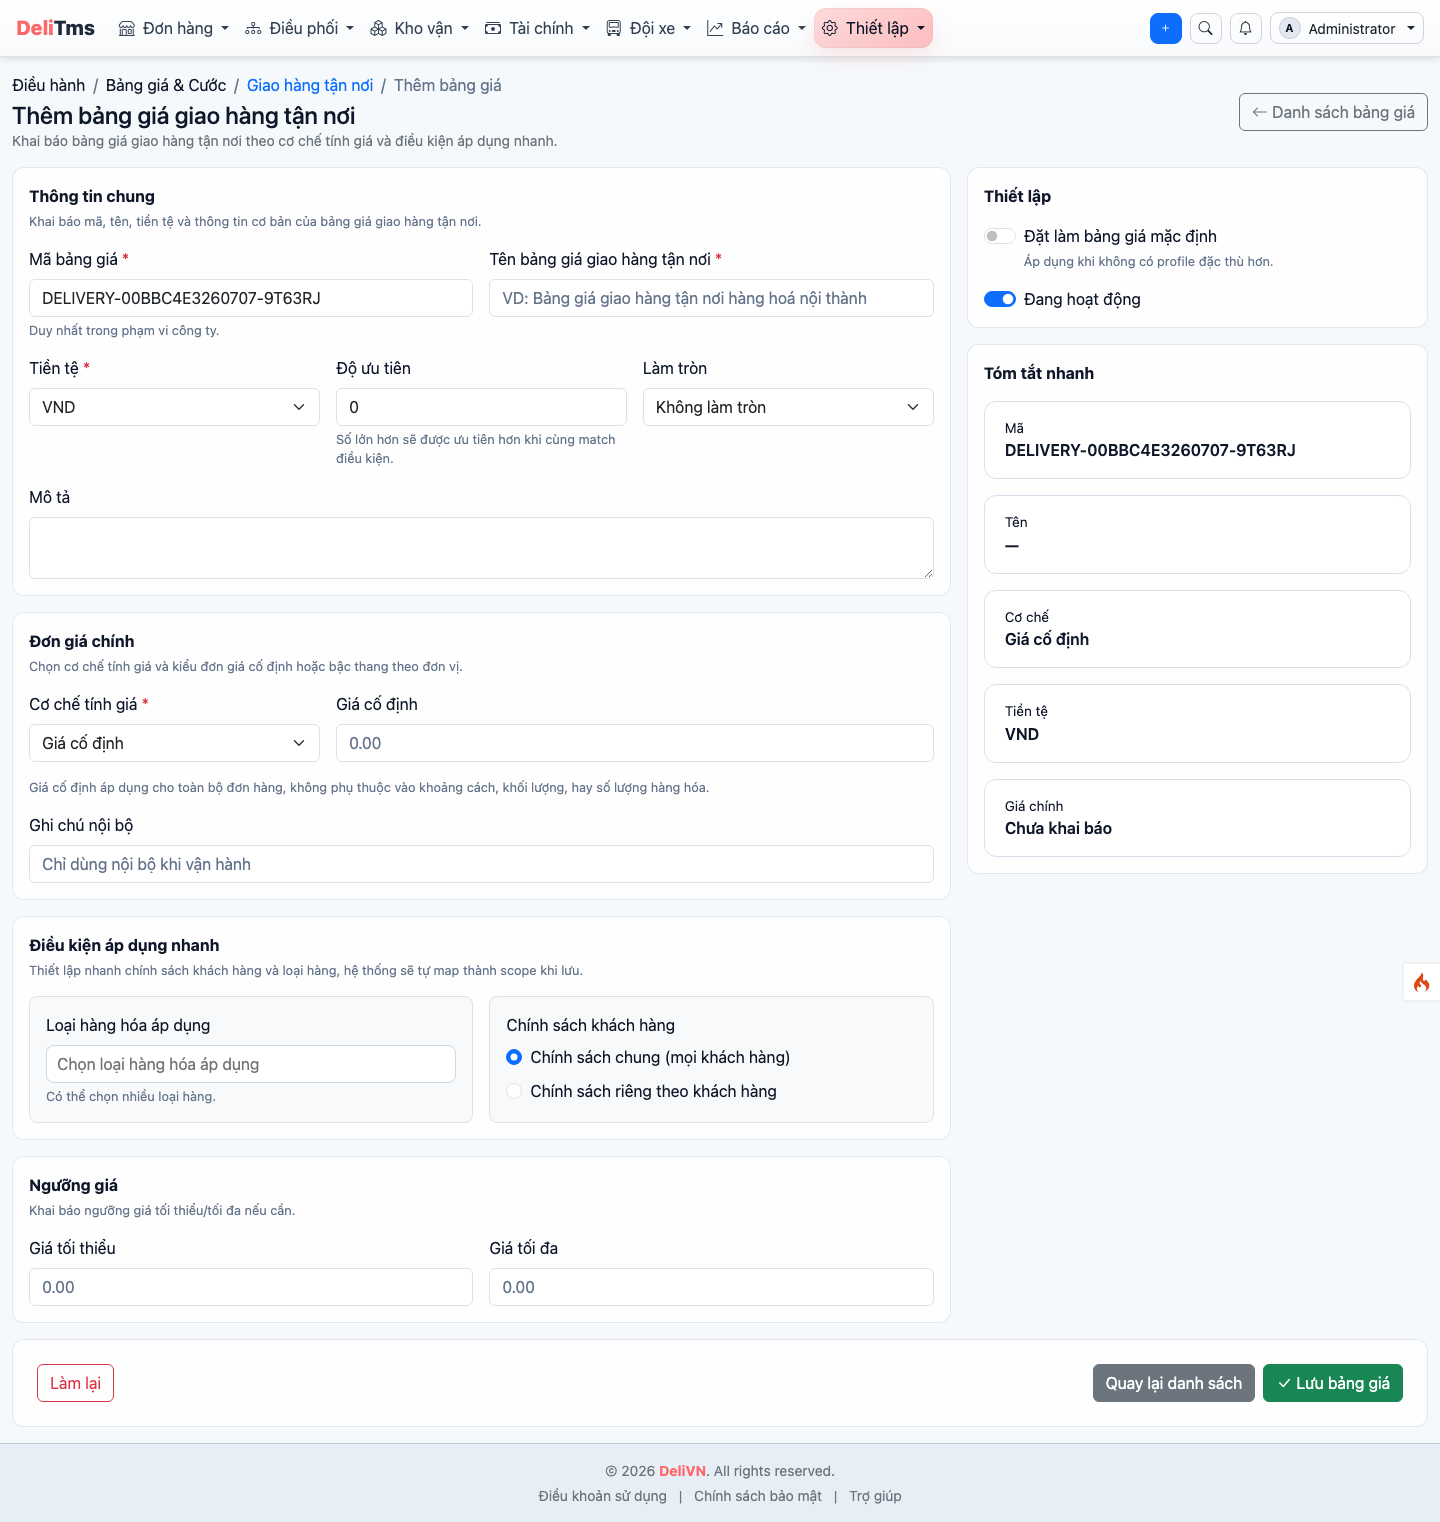Screen dimensions: 1440x1522
Task: Click the Danh sách bảng giá button
Action: tap(1333, 112)
